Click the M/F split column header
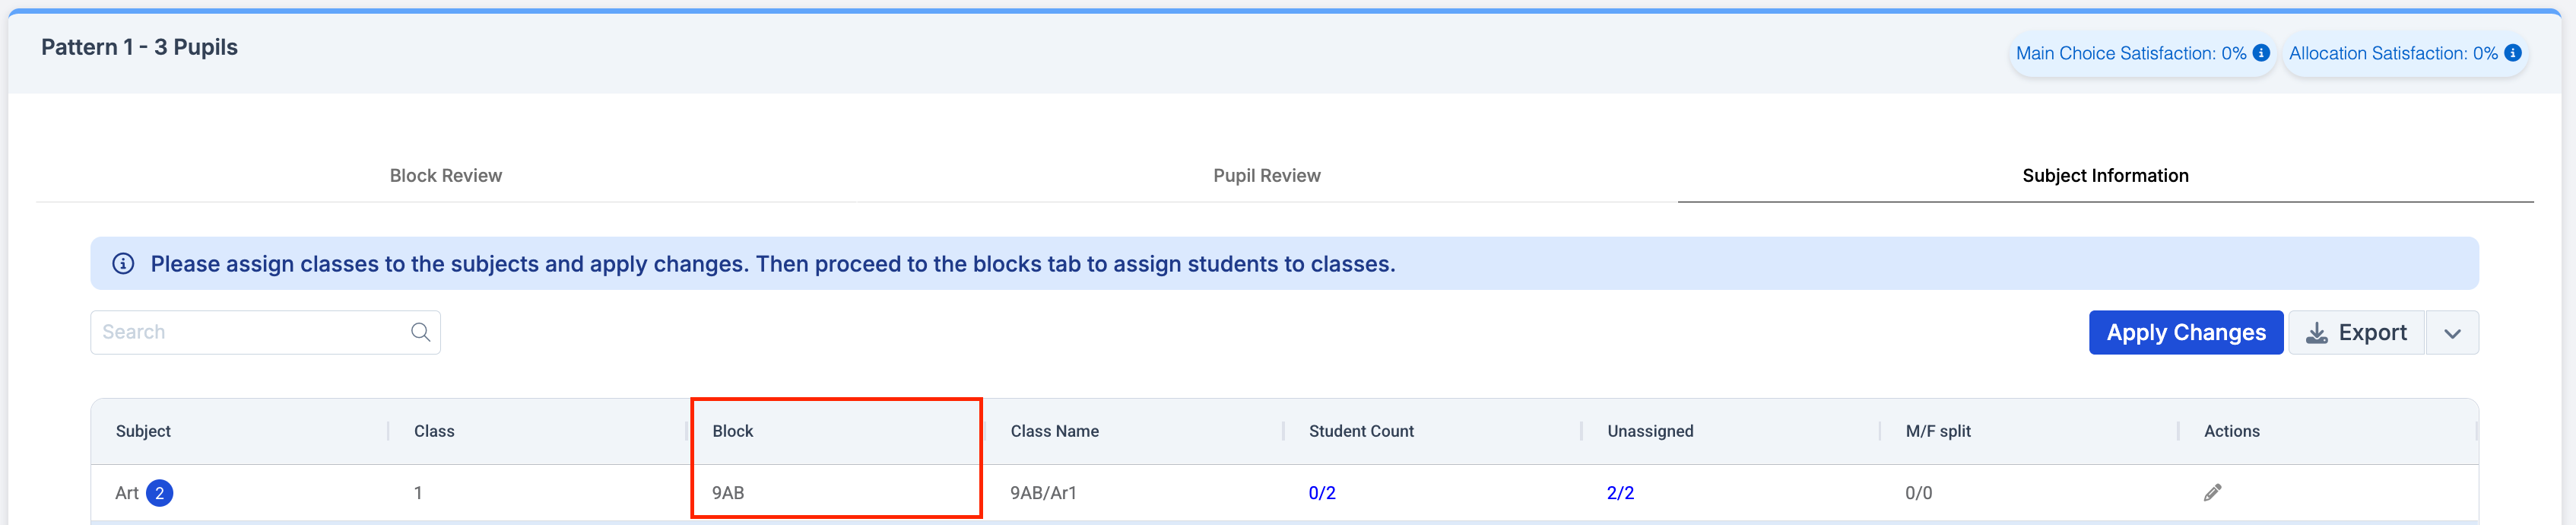This screenshot has width=2576, height=525. [x=1937, y=431]
